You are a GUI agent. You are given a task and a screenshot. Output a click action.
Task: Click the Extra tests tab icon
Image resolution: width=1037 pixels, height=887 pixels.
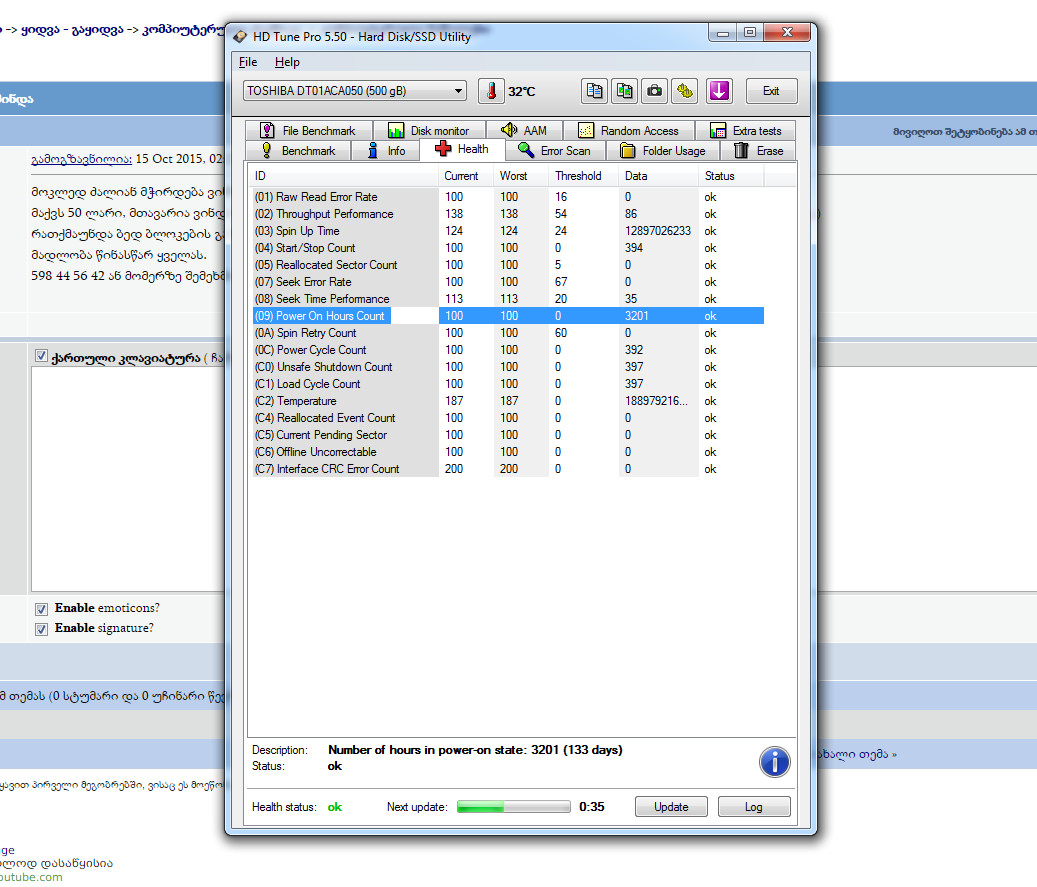(718, 130)
